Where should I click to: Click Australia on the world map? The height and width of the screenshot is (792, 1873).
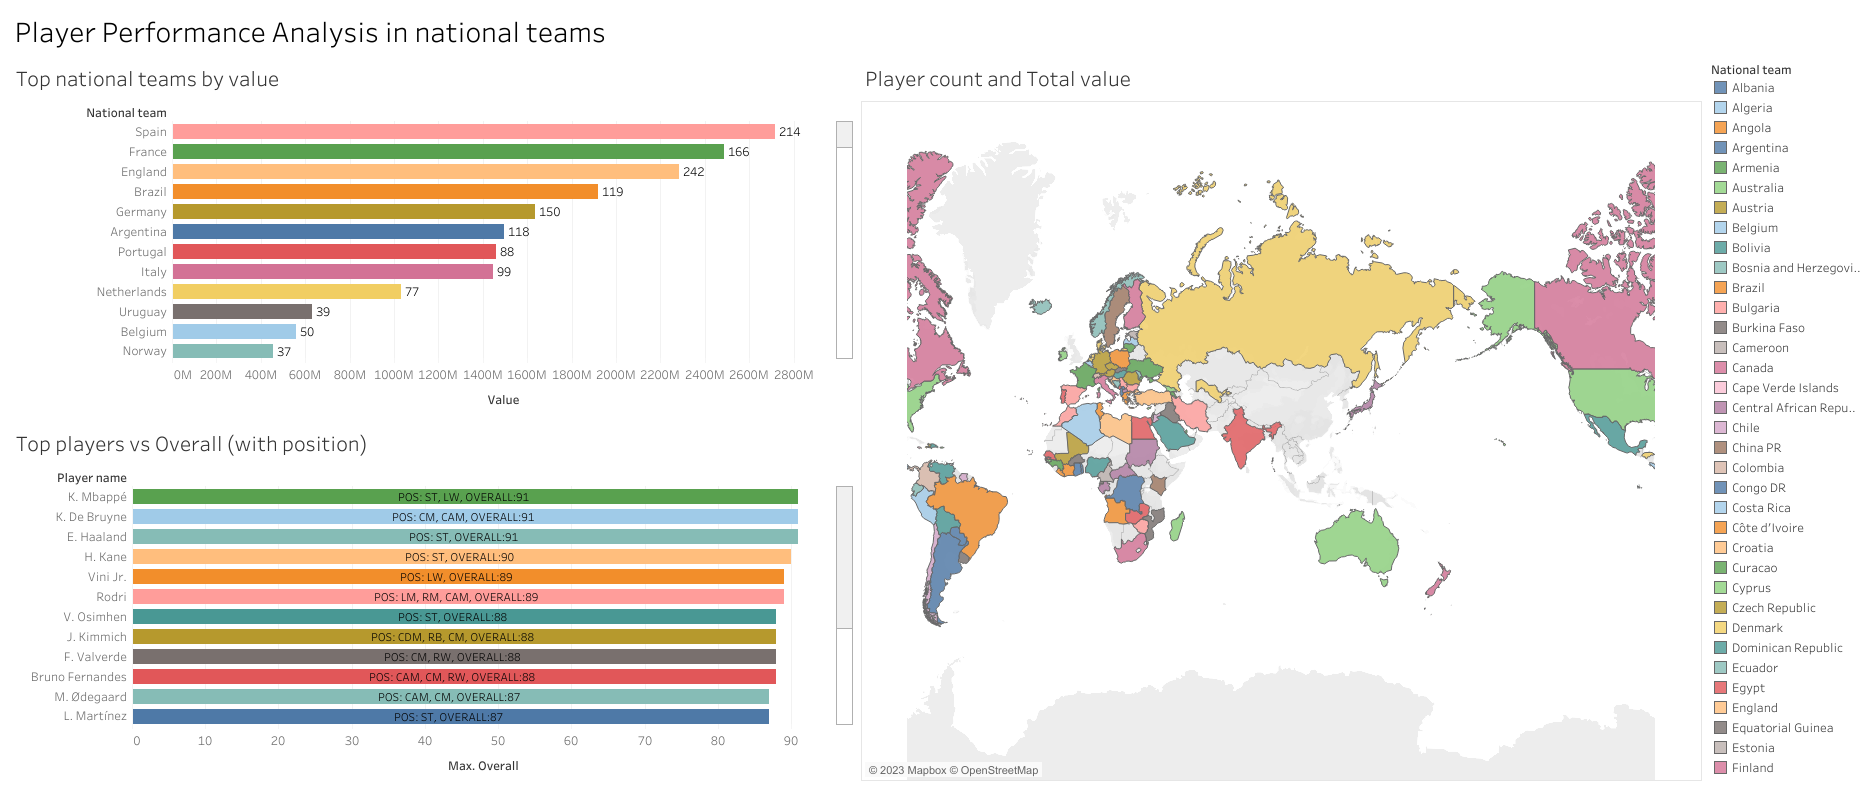[x=1357, y=547]
